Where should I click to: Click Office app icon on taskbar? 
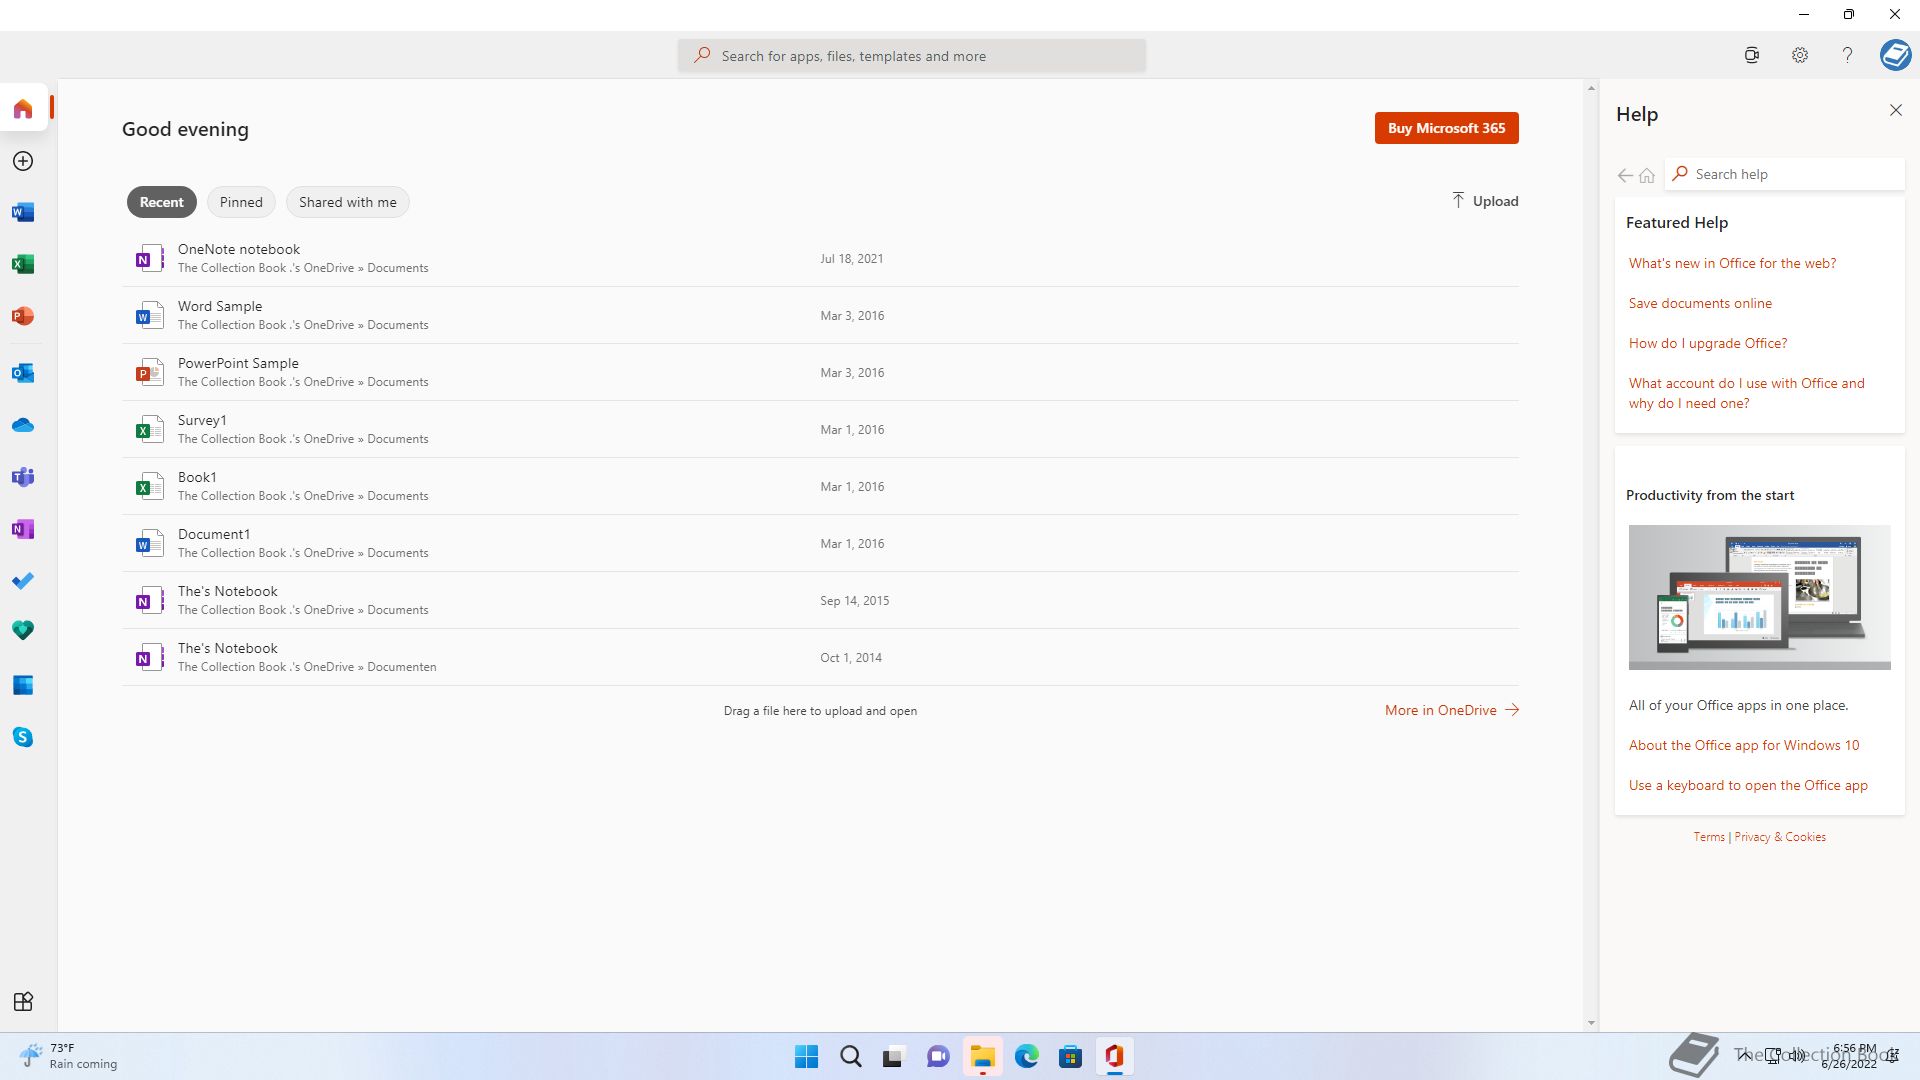pos(1114,1057)
